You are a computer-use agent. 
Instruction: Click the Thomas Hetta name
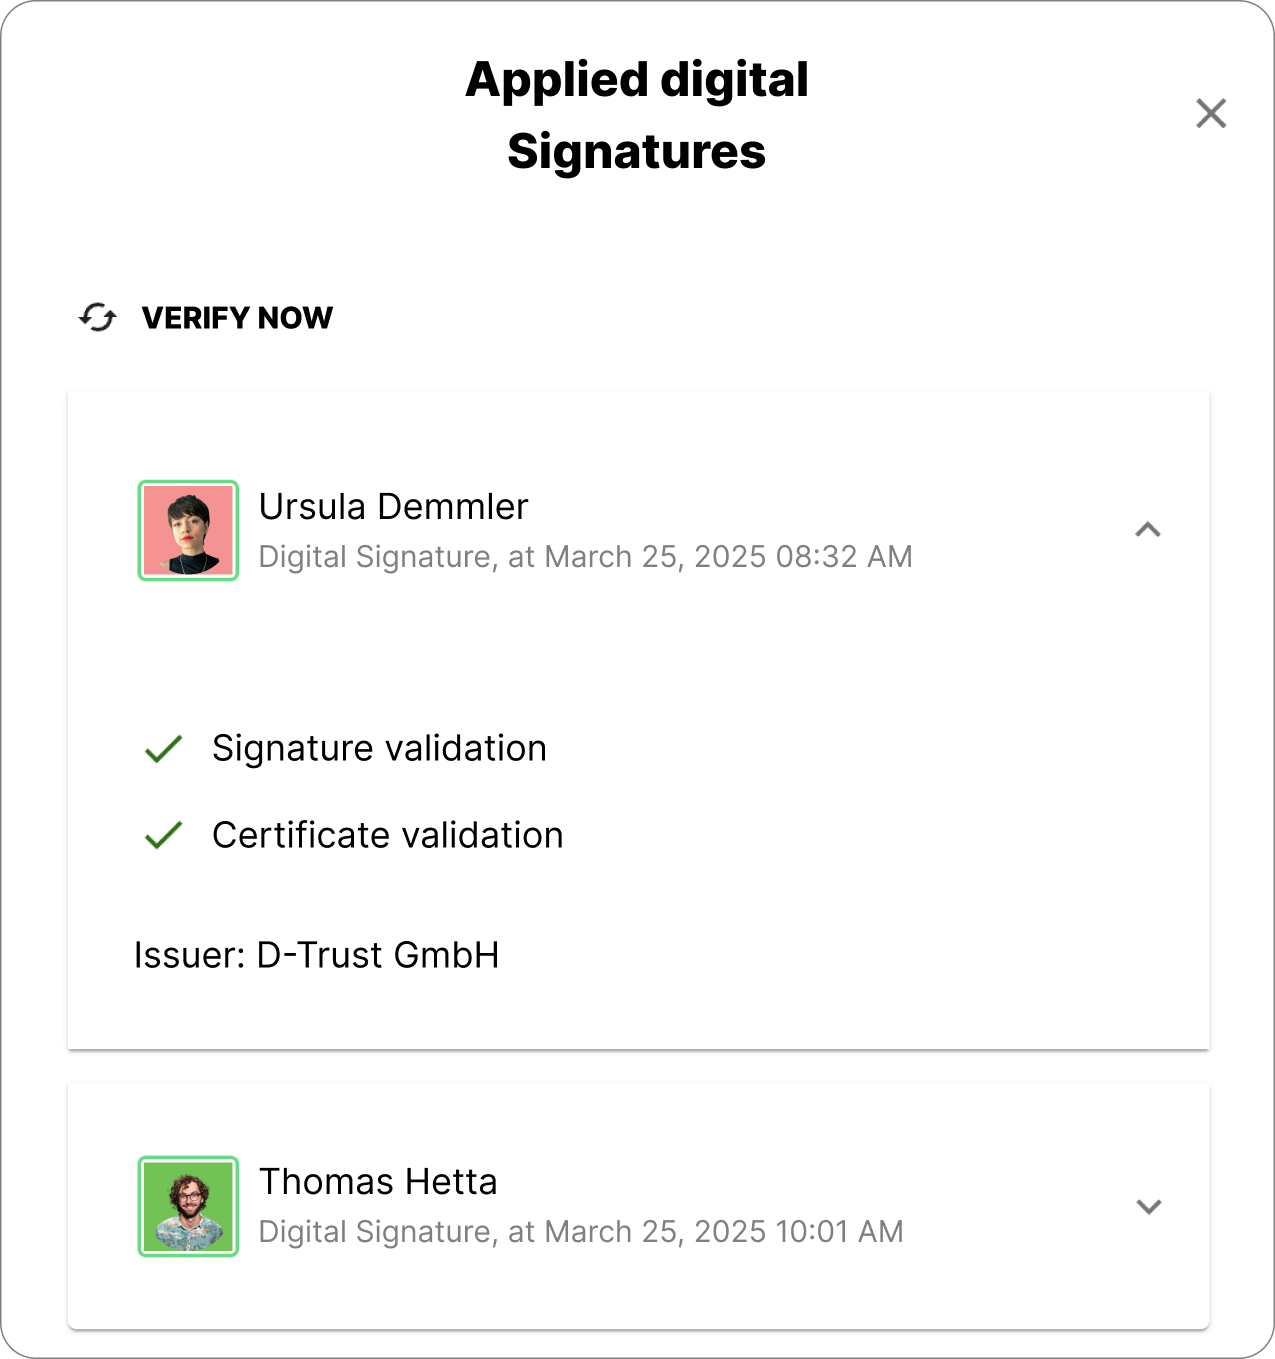point(378,1182)
